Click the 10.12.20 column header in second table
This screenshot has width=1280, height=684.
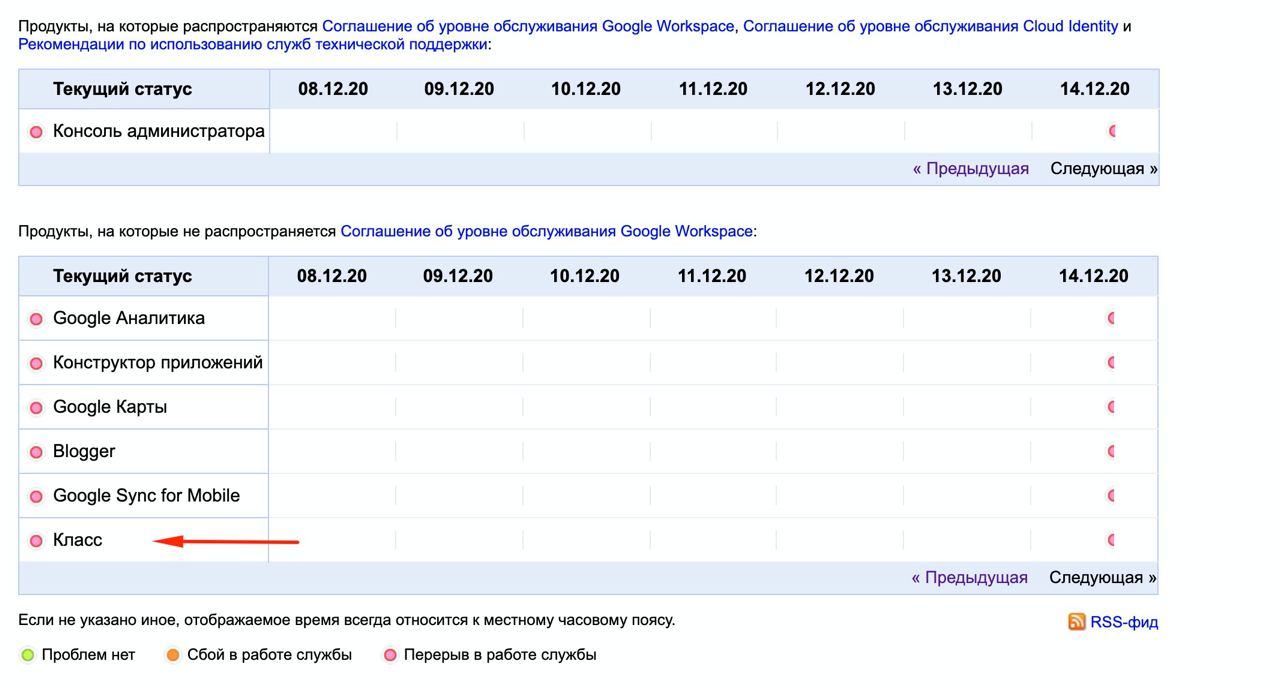pyautogui.click(x=585, y=276)
